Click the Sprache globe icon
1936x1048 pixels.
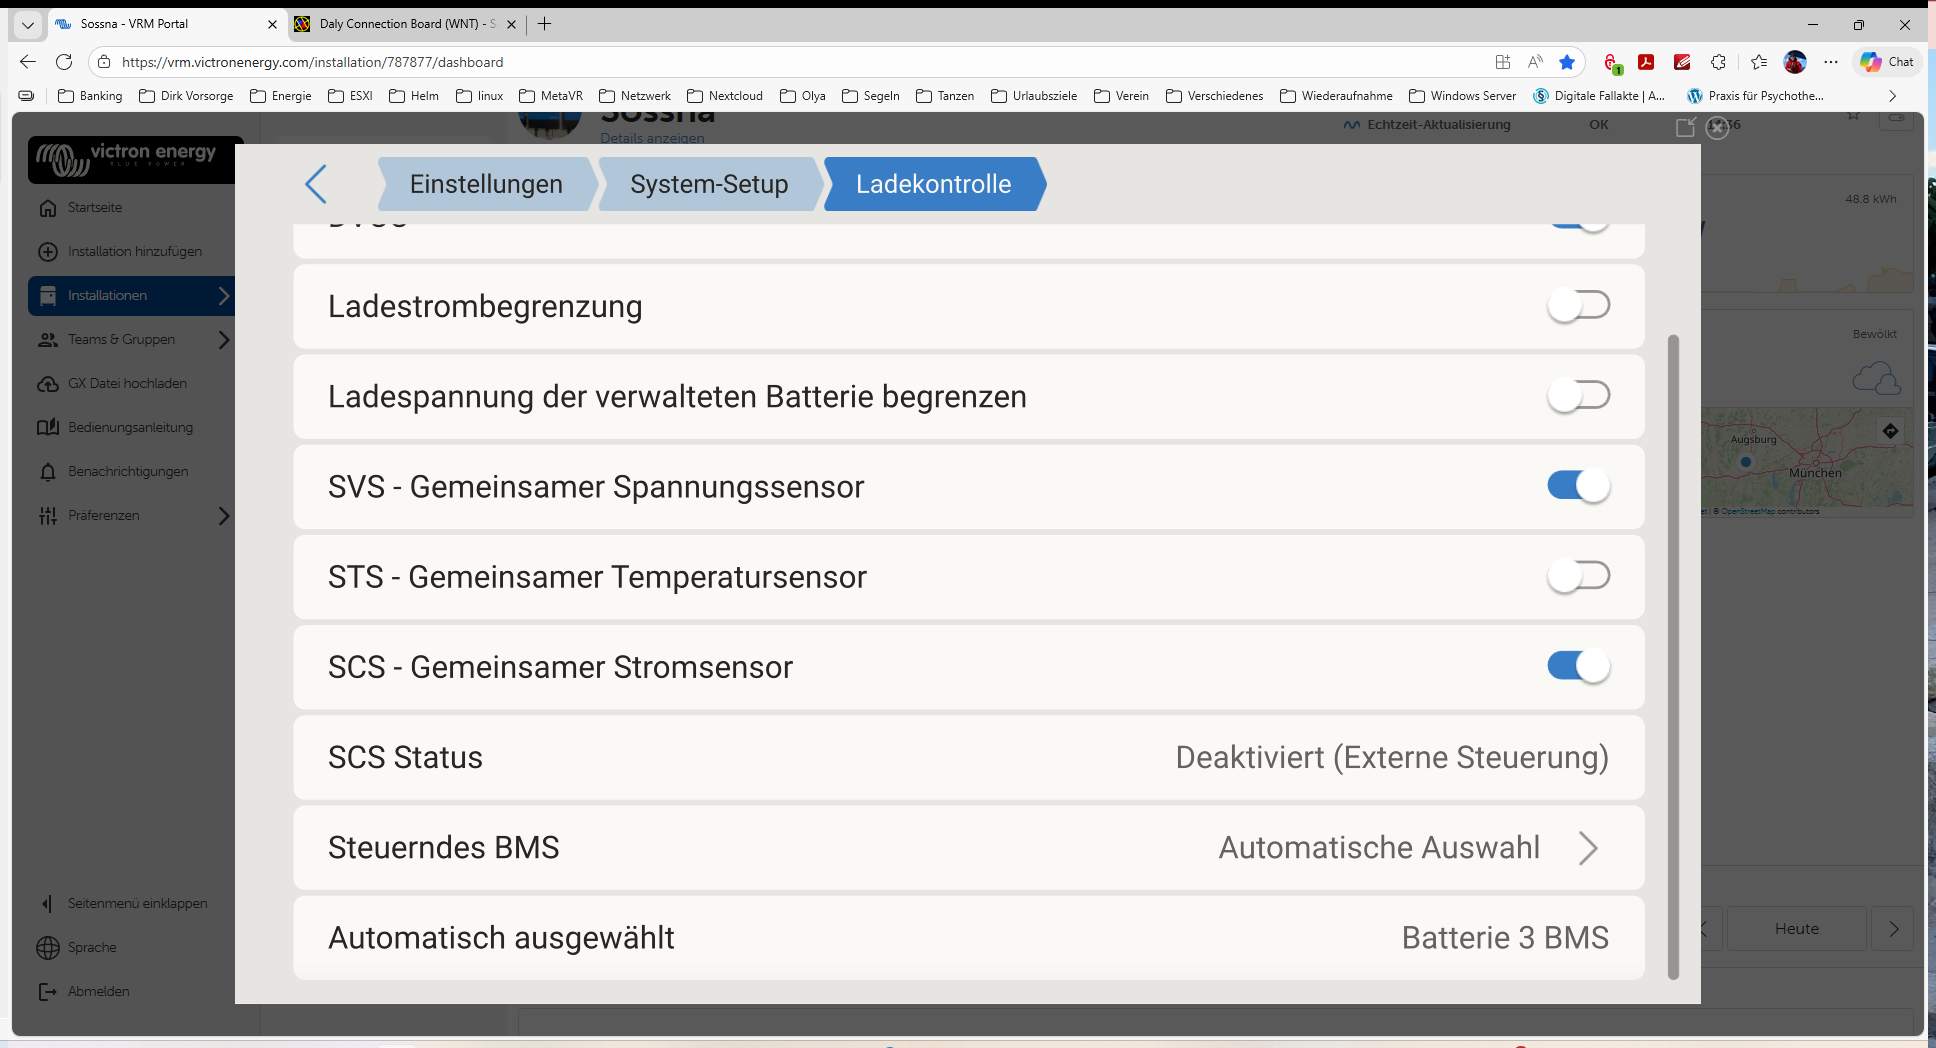48,948
